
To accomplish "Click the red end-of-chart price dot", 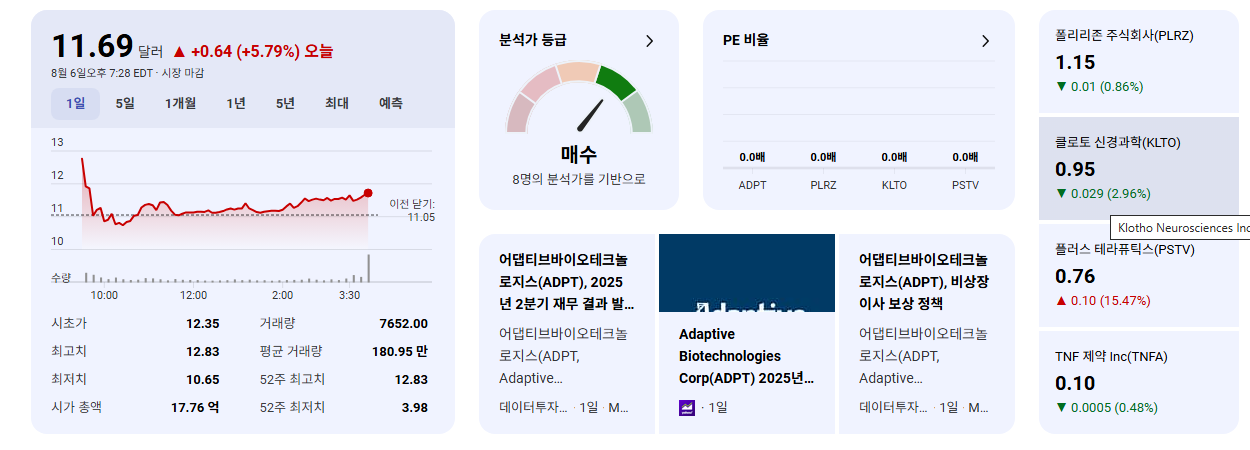I will [x=368, y=193].
